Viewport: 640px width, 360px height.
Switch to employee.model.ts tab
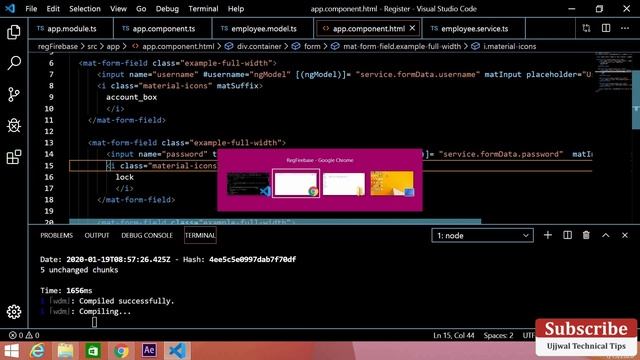[x=263, y=29]
